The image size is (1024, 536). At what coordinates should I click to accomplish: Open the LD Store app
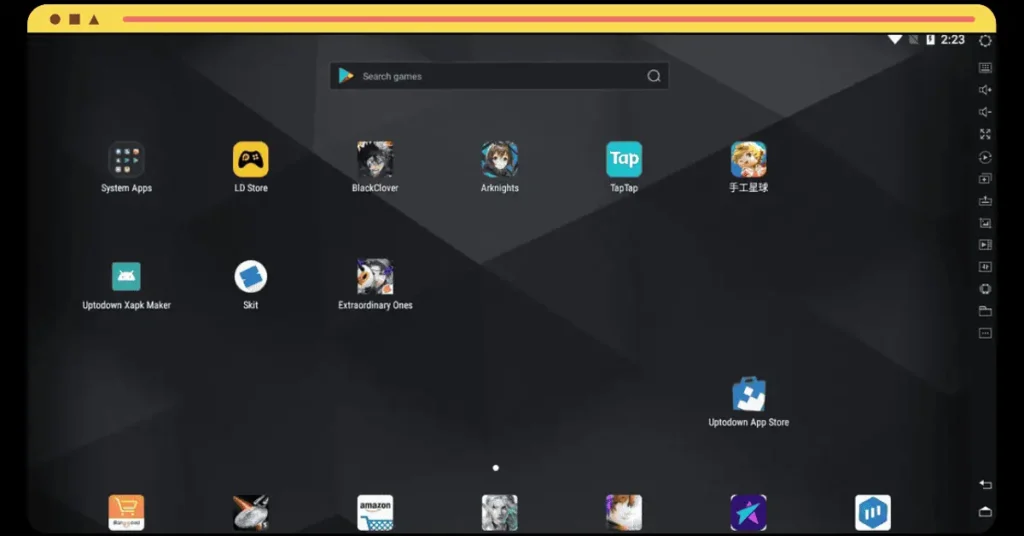click(251, 159)
